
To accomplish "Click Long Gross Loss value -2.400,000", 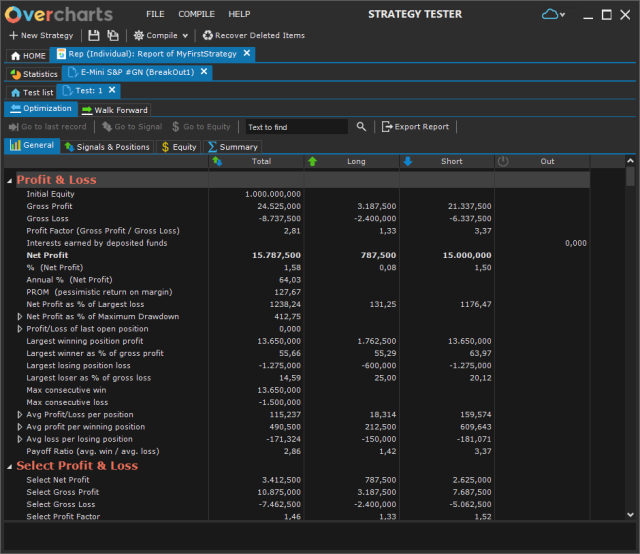I will (375, 218).
